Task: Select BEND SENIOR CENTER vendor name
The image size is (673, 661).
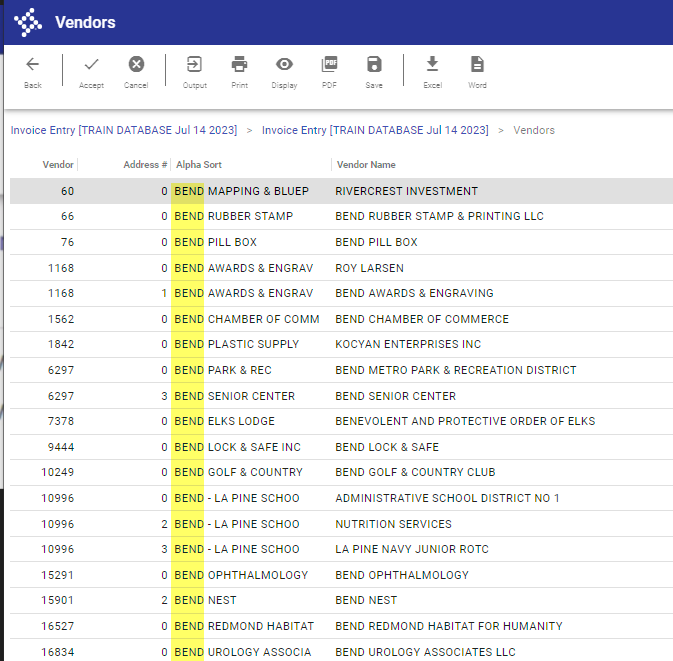Action: click(395, 396)
